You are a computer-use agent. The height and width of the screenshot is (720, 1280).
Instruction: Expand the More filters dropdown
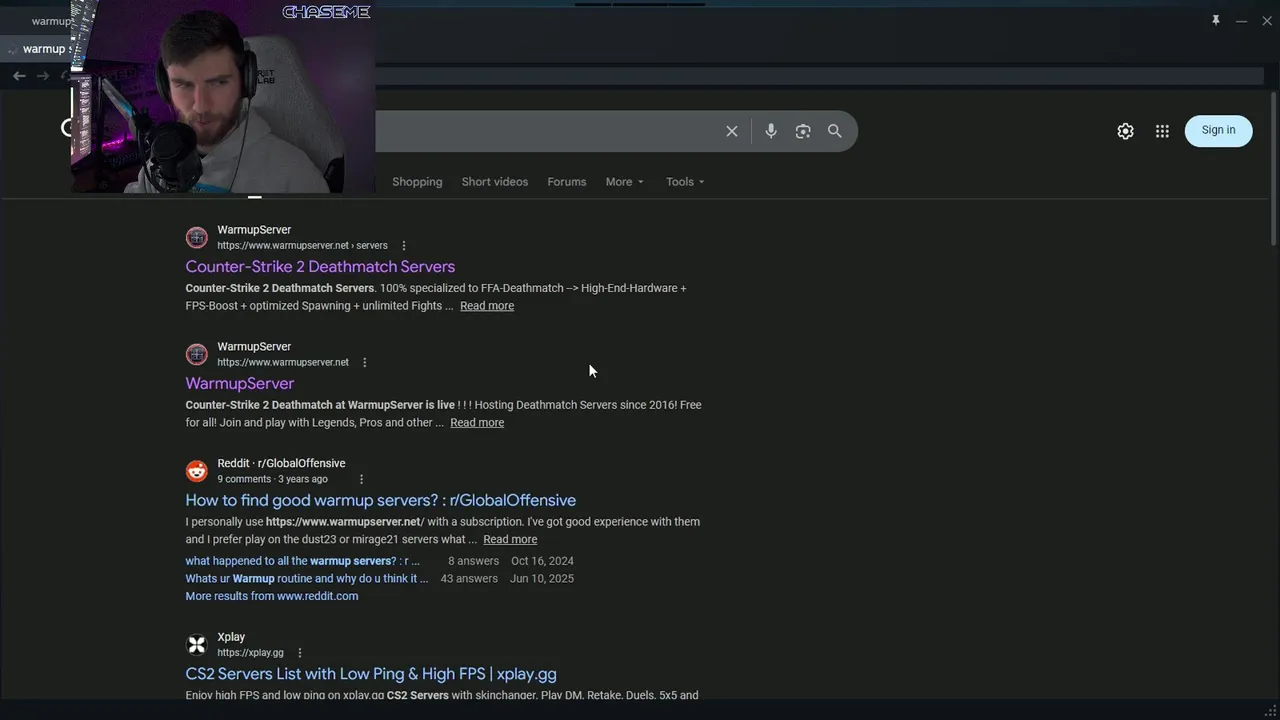[x=625, y=182]
